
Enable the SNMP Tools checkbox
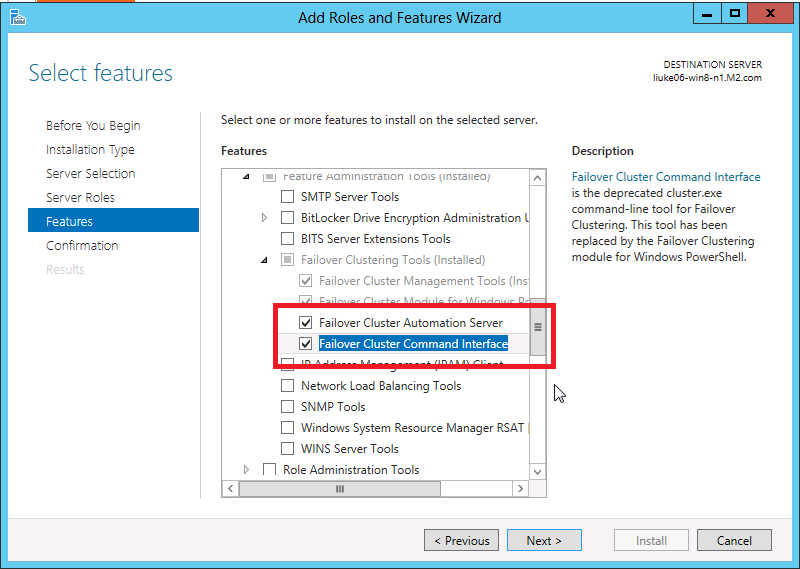(x=288, y=407)
